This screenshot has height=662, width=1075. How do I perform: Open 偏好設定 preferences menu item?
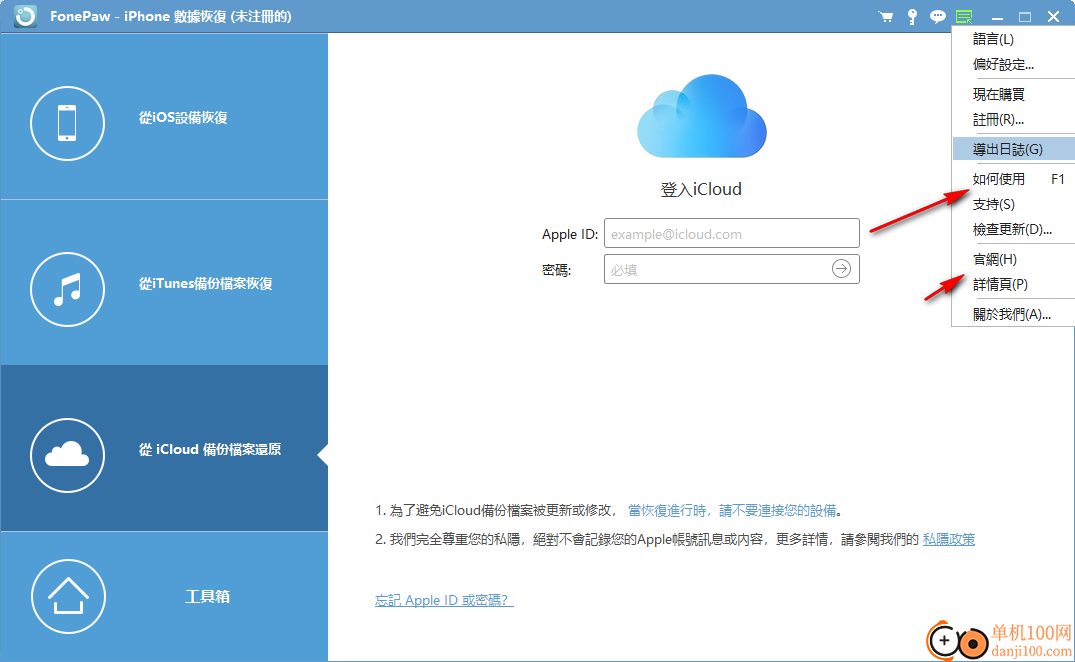click(1013, 64)
